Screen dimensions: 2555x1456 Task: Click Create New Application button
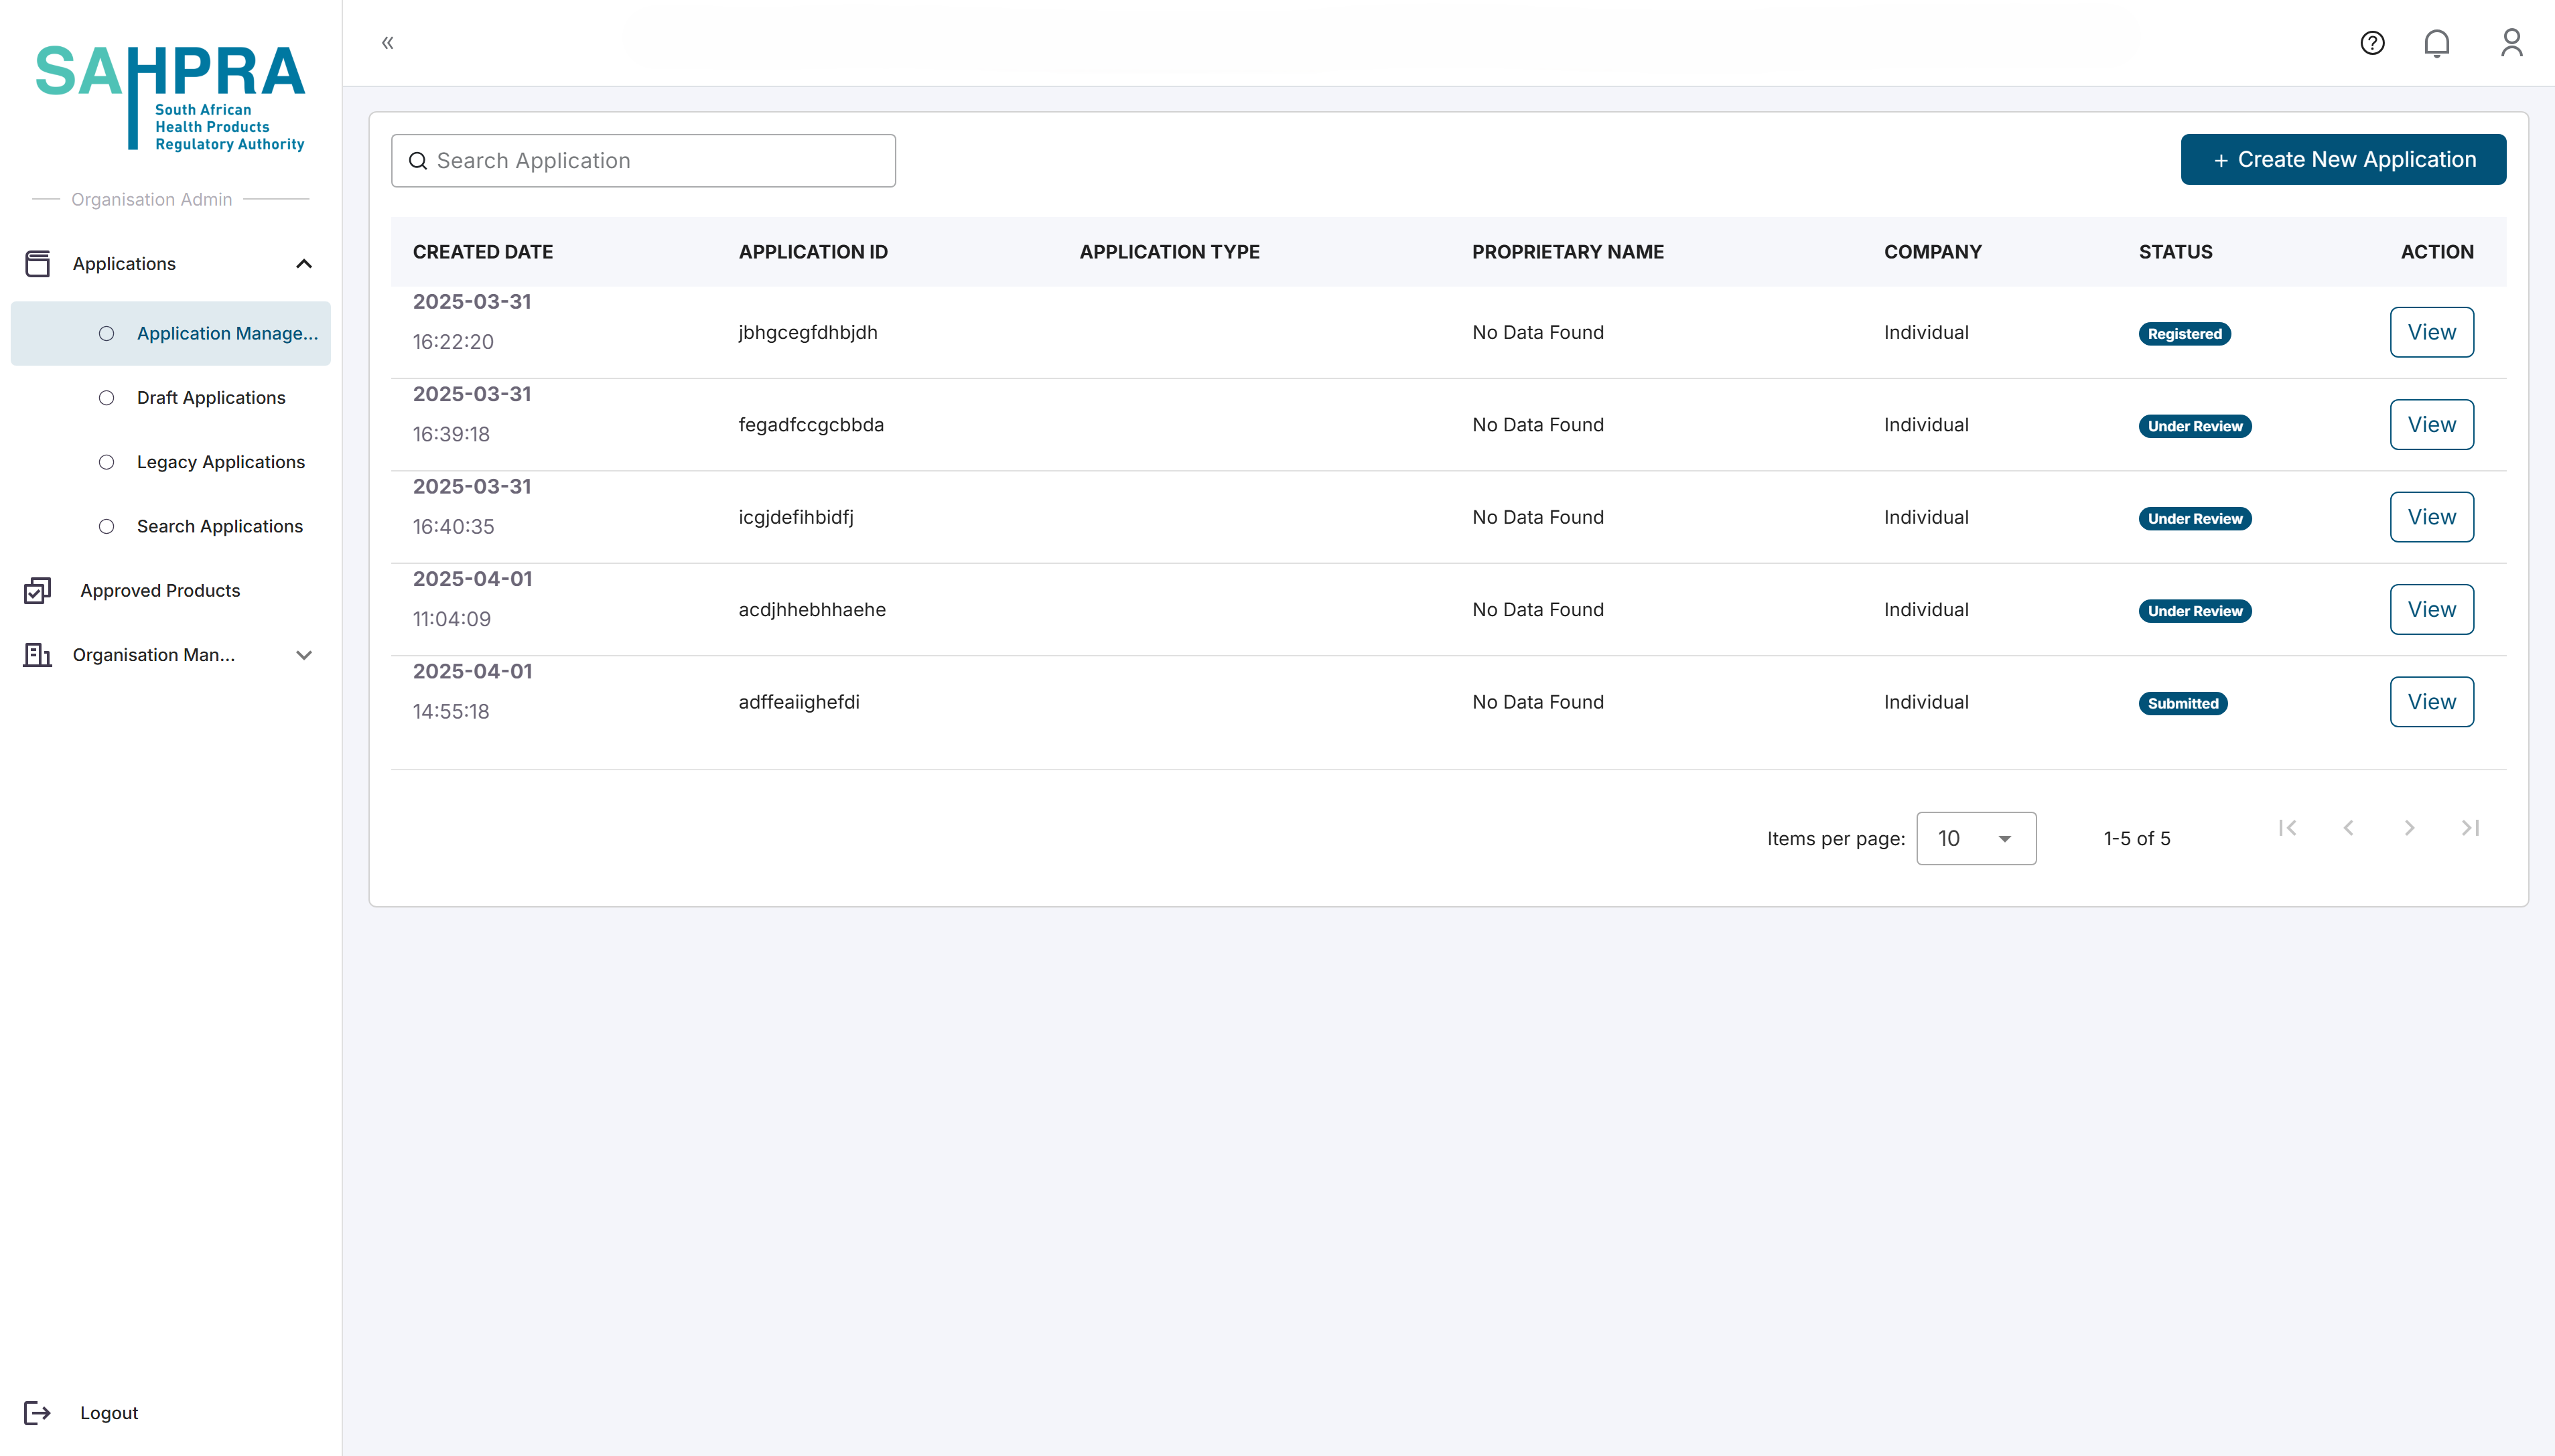point(2342,160)
